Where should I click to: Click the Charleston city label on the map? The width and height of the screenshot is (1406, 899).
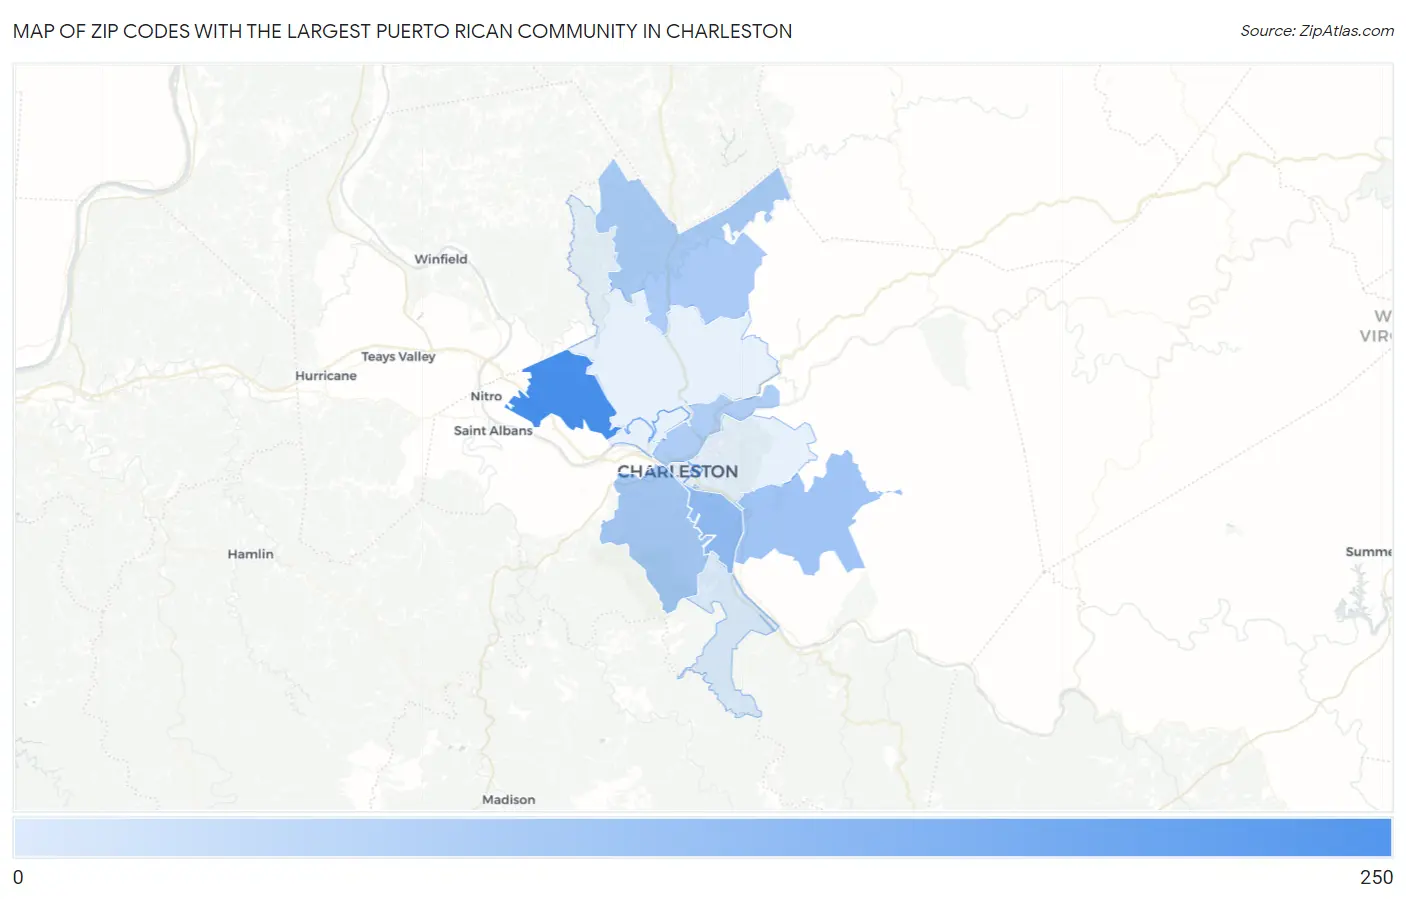tap(677, 471)
